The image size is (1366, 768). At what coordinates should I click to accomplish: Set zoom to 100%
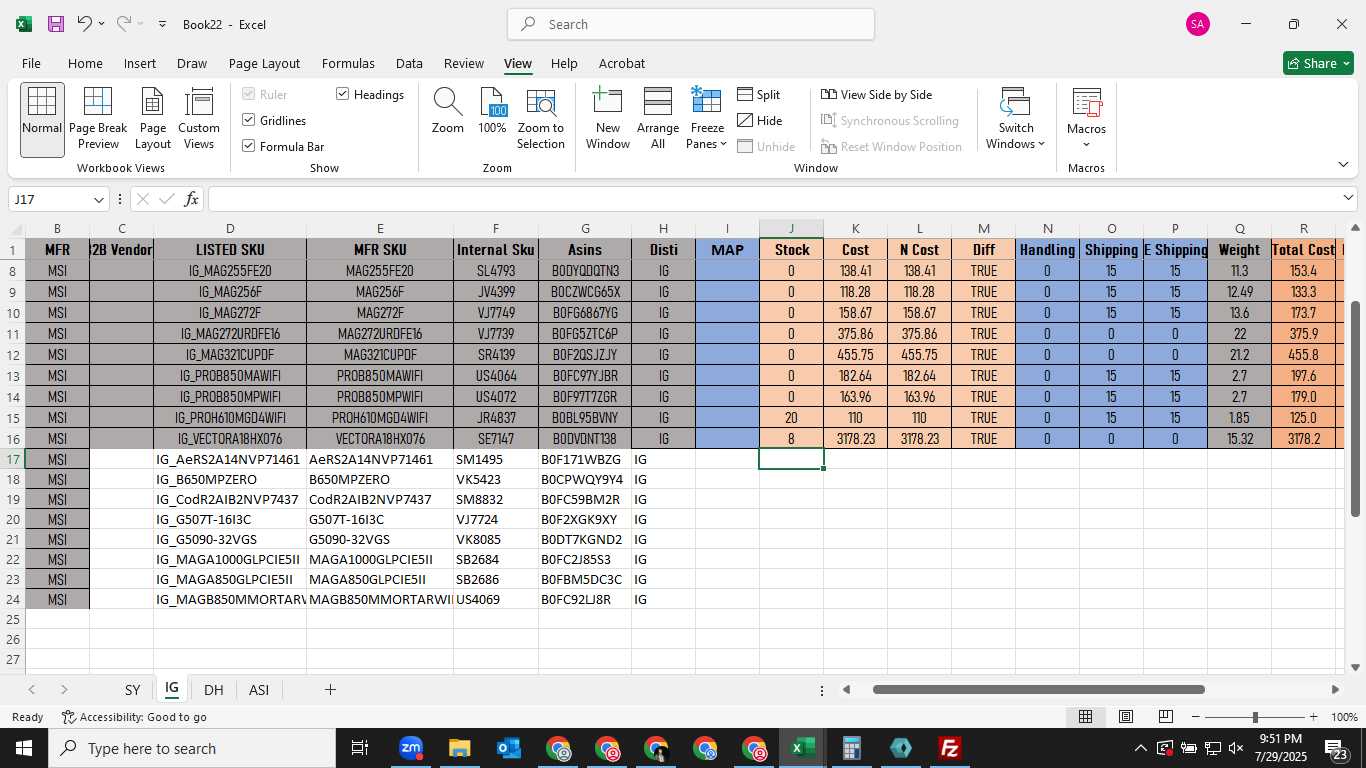tap(492, 112)
